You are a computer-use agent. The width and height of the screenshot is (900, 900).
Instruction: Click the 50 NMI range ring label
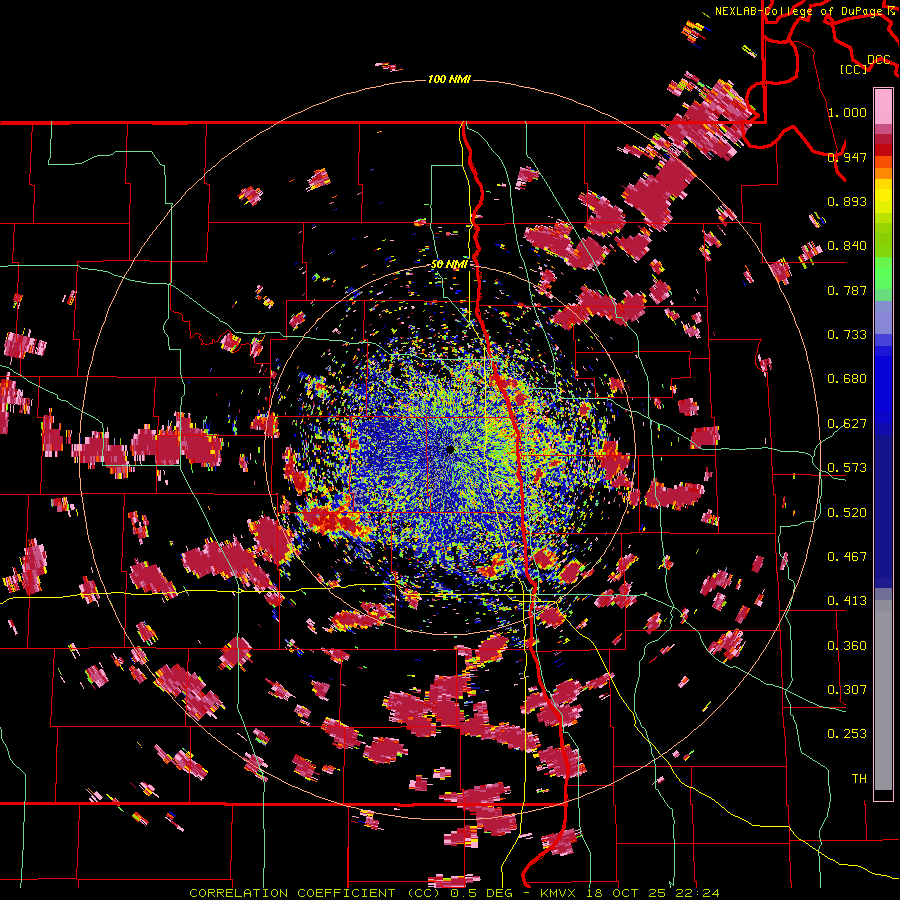448,265
